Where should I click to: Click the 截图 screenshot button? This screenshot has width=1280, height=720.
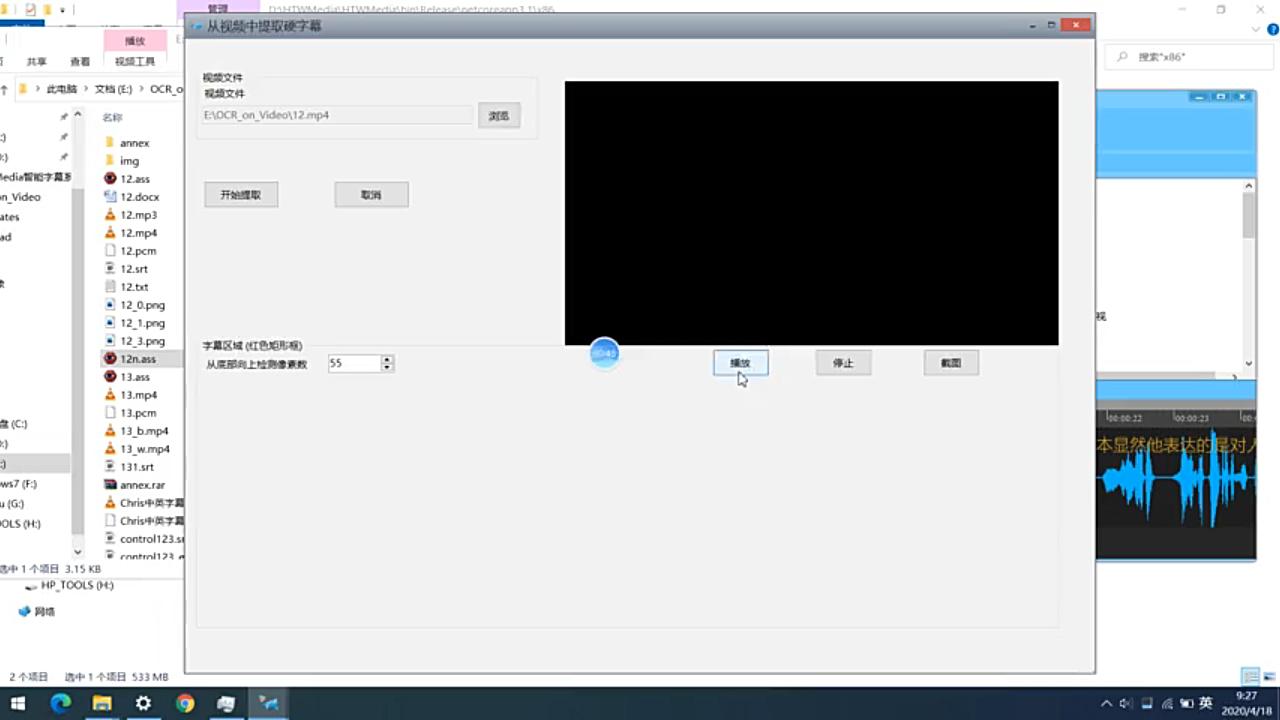click(x=951, y=363)
